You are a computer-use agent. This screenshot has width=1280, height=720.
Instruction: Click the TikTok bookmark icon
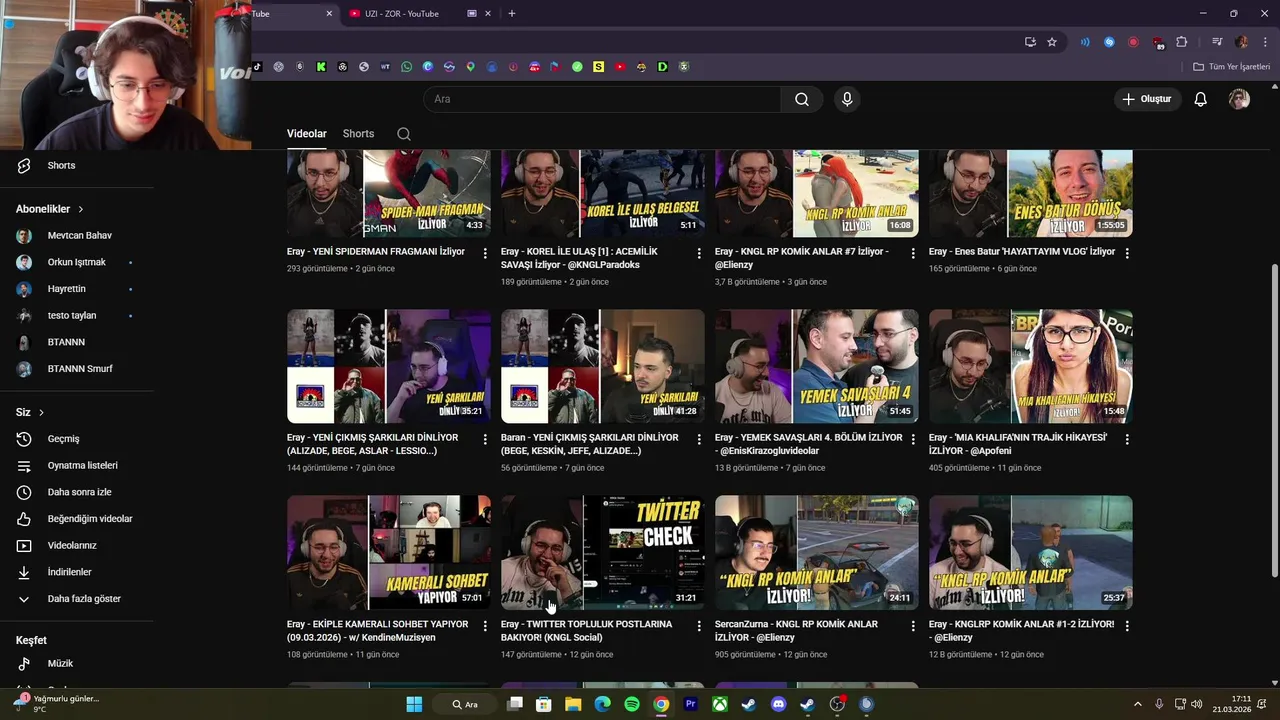(257, 67)
